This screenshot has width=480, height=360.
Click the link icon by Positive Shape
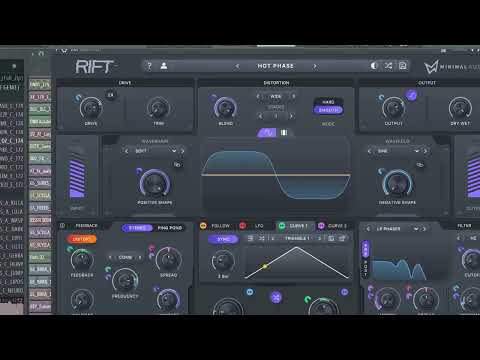pos(177,164)
